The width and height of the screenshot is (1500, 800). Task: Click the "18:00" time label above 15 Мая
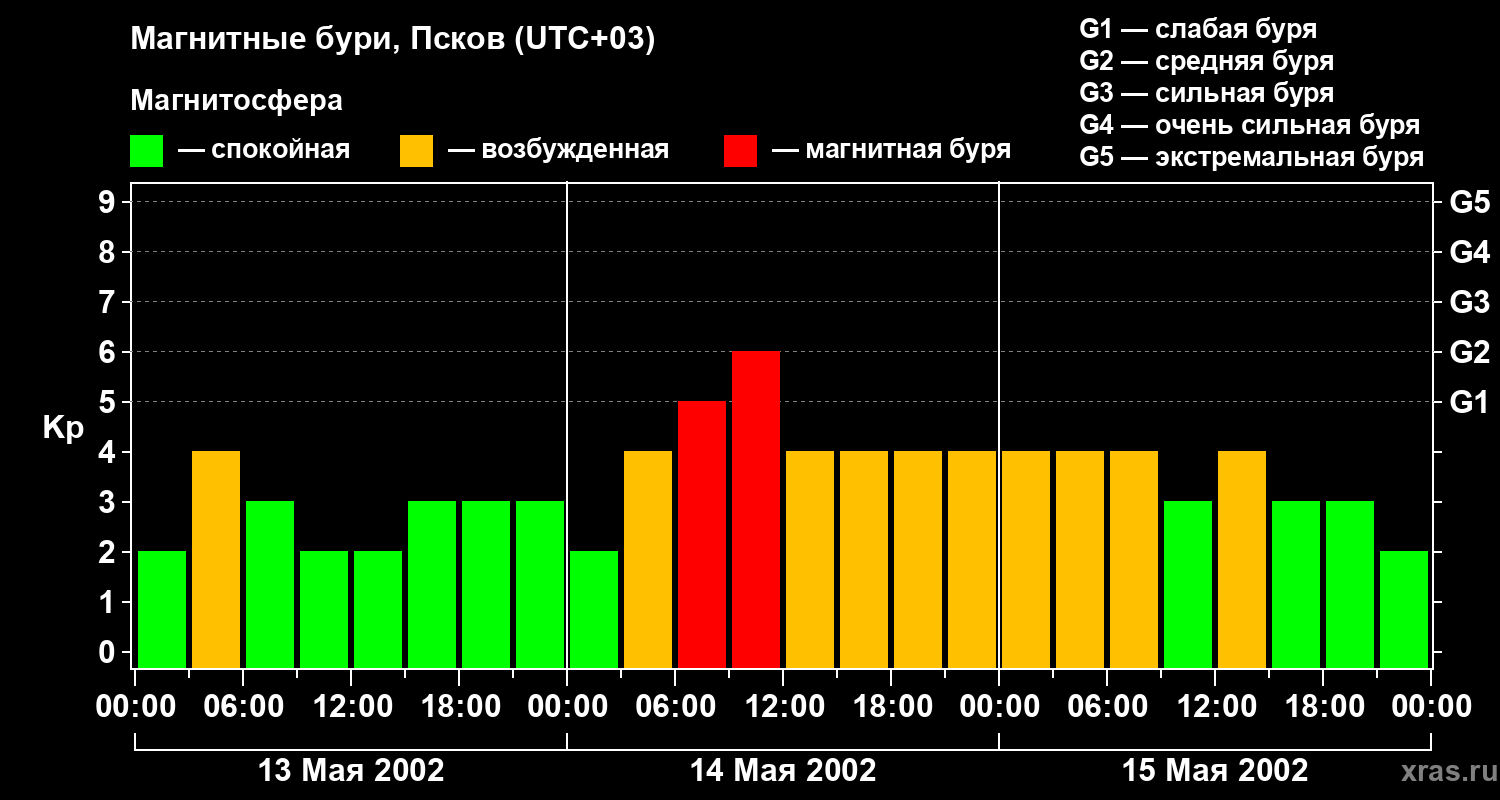[x=1323, y=707]
